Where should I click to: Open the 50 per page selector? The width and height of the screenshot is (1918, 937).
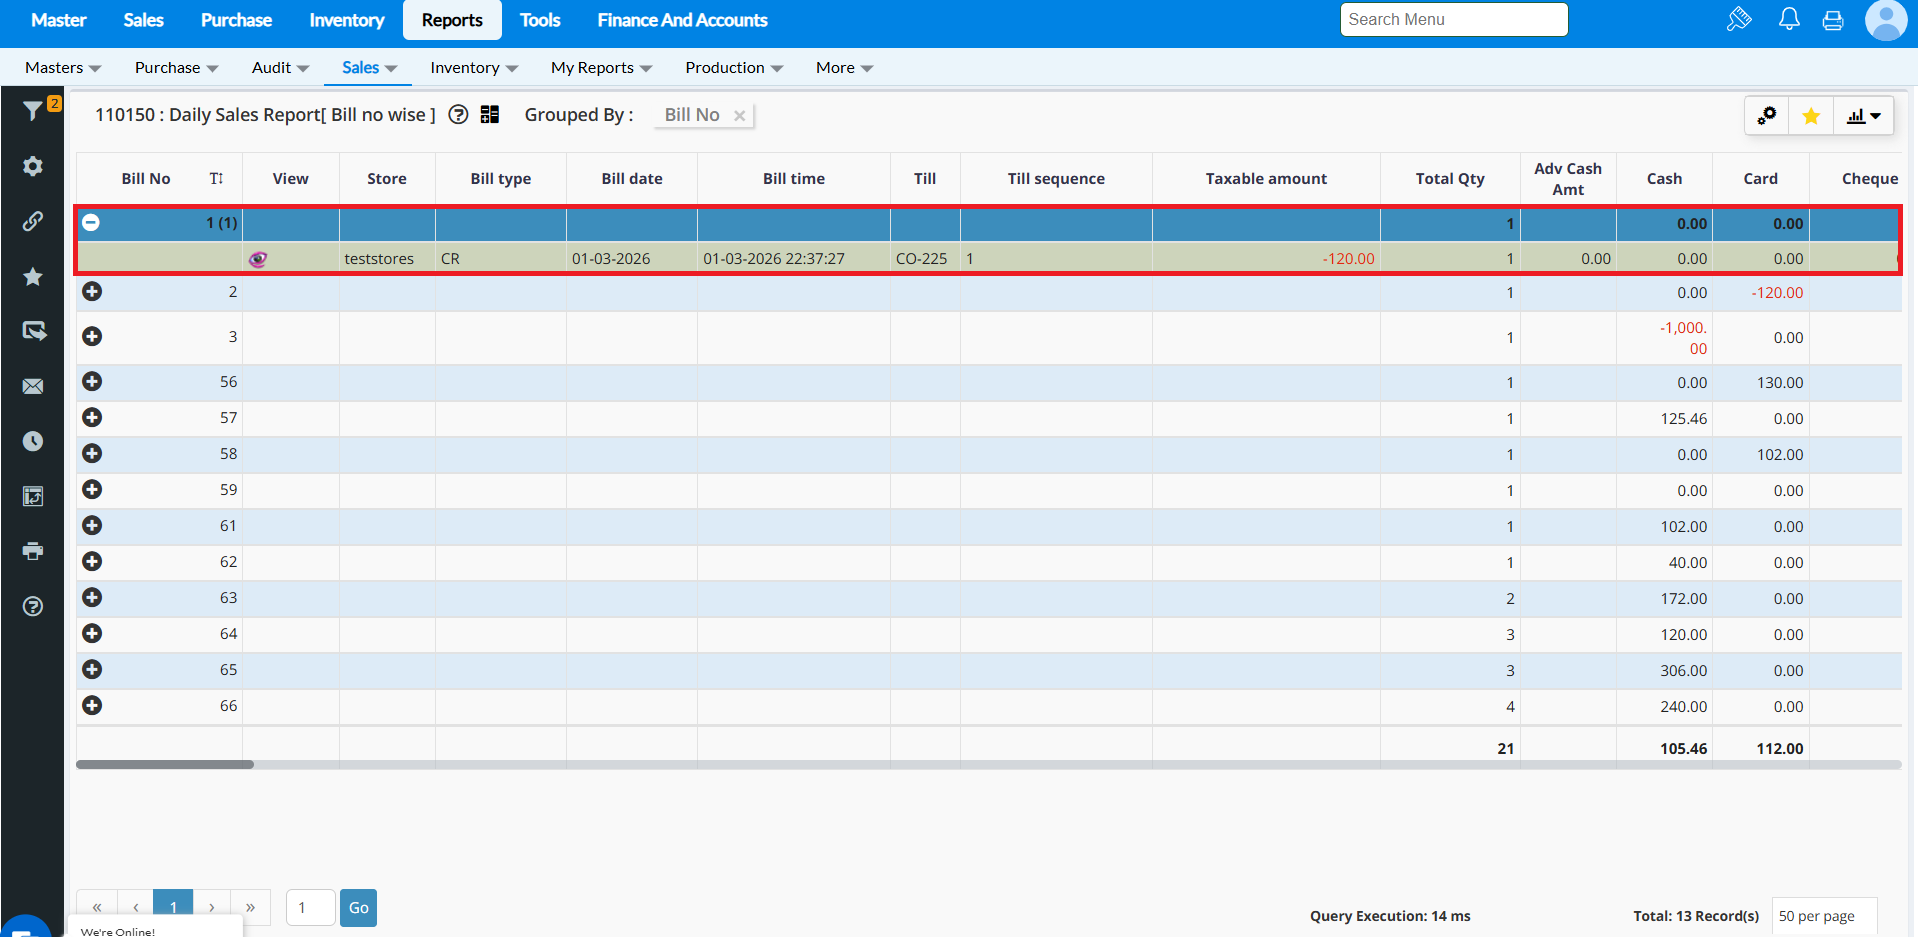(1823, 916)
